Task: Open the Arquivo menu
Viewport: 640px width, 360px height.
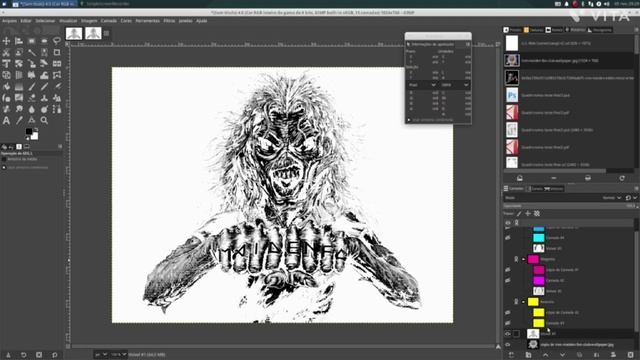Action: (9, 21)
